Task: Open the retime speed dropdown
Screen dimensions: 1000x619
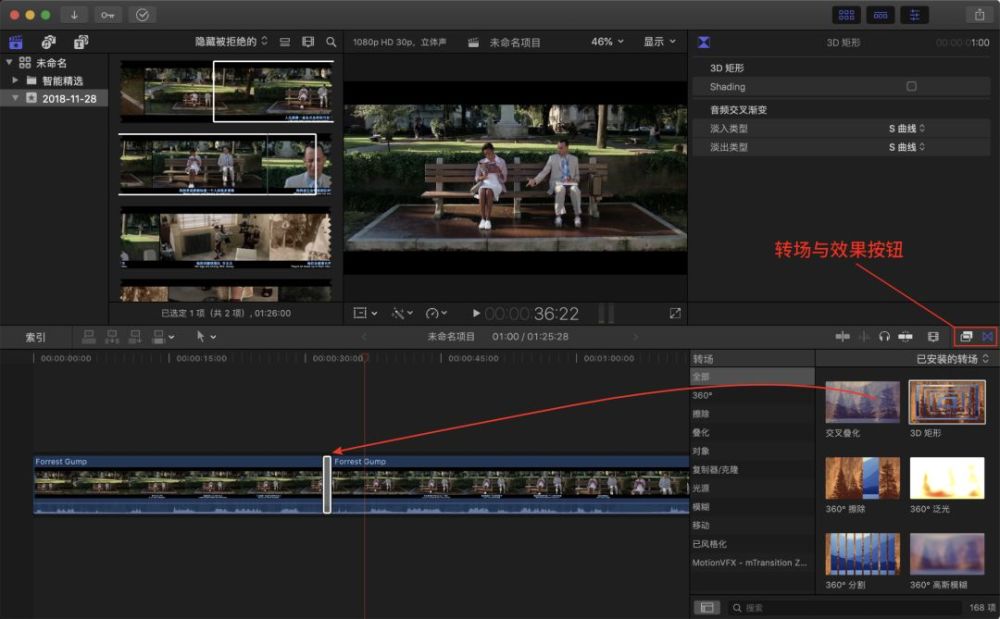Action: 437,313
